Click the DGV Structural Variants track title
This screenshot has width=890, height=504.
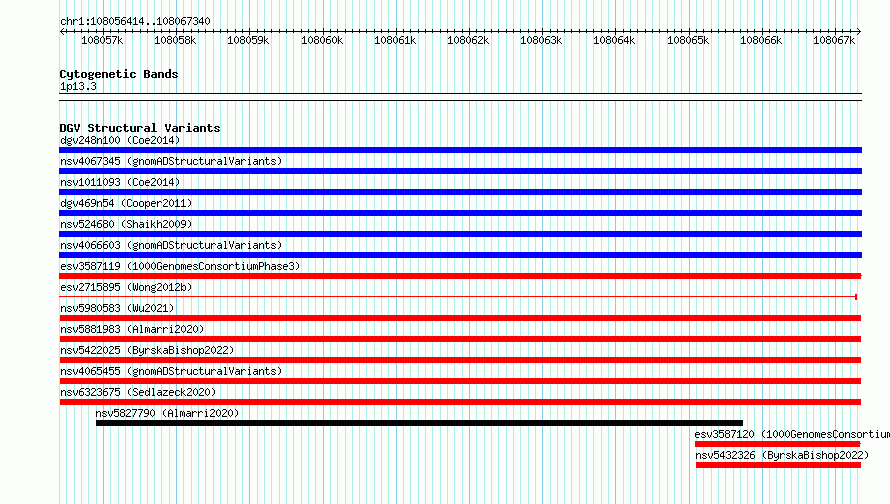pos(140,128)
